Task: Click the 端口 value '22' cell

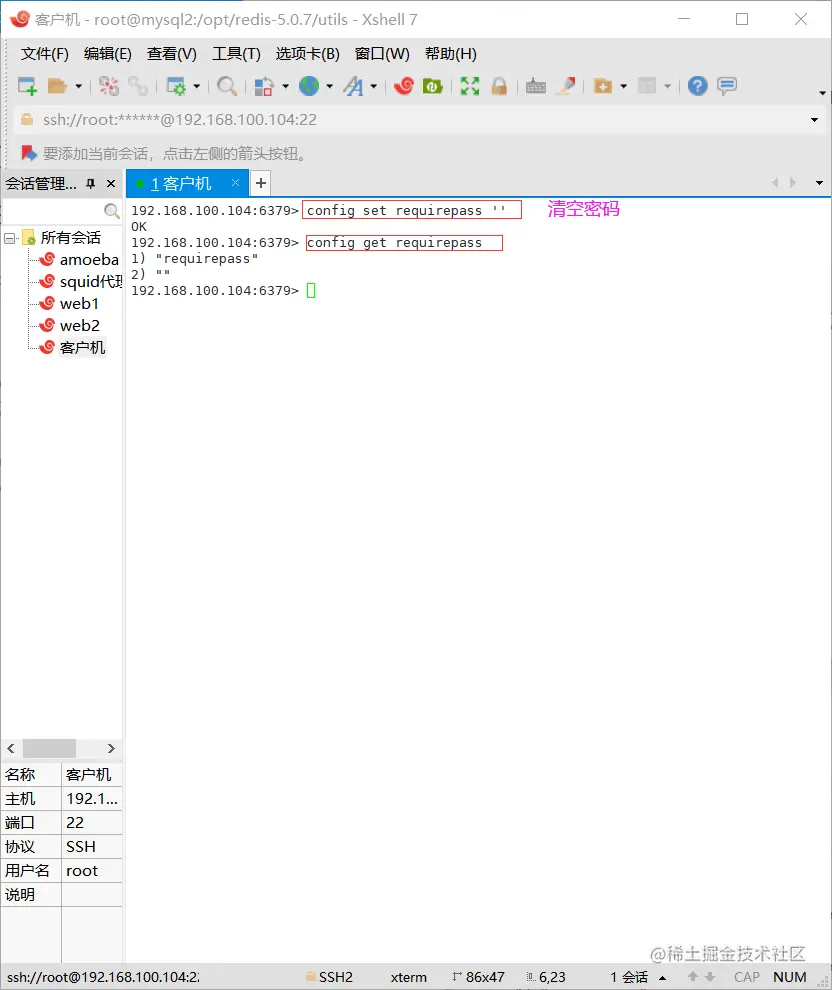Action: pos(92,823)
